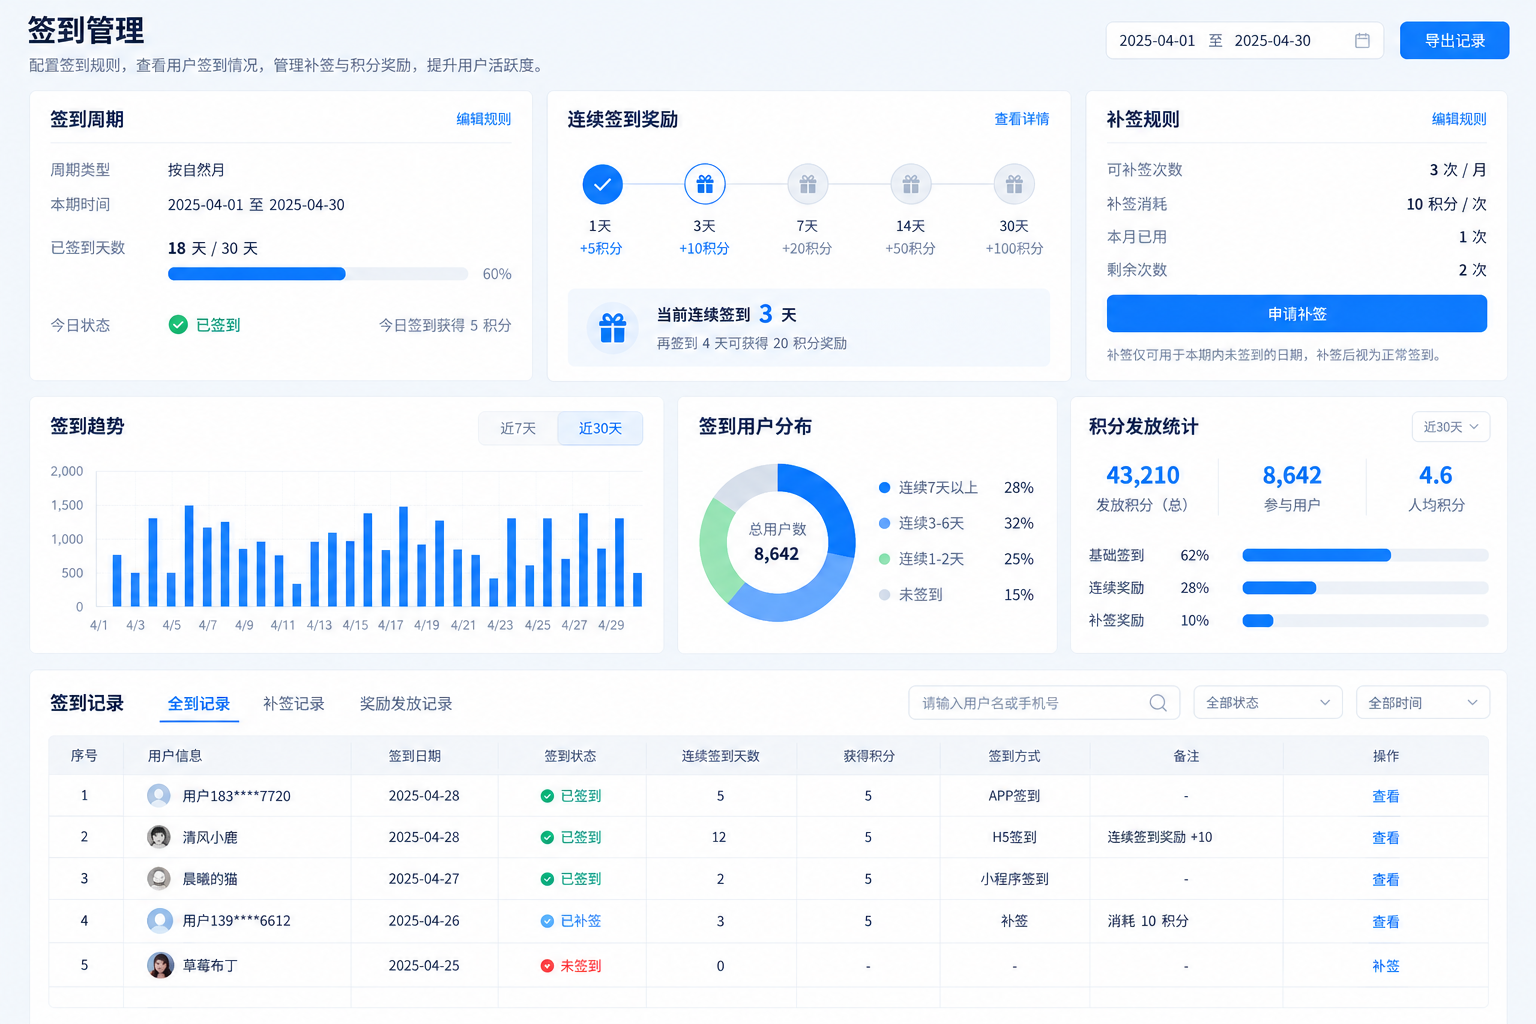Select the 14天 gift reward milestone
Viewport: 1536px width, 1024px height.
pos(911,184)
